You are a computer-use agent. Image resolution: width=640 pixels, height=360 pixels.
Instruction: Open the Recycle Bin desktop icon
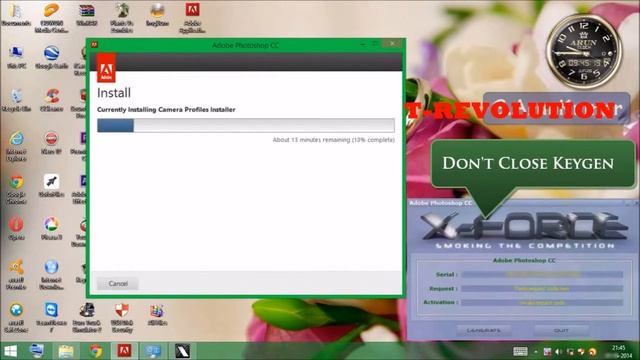click(x=16, y=100)
